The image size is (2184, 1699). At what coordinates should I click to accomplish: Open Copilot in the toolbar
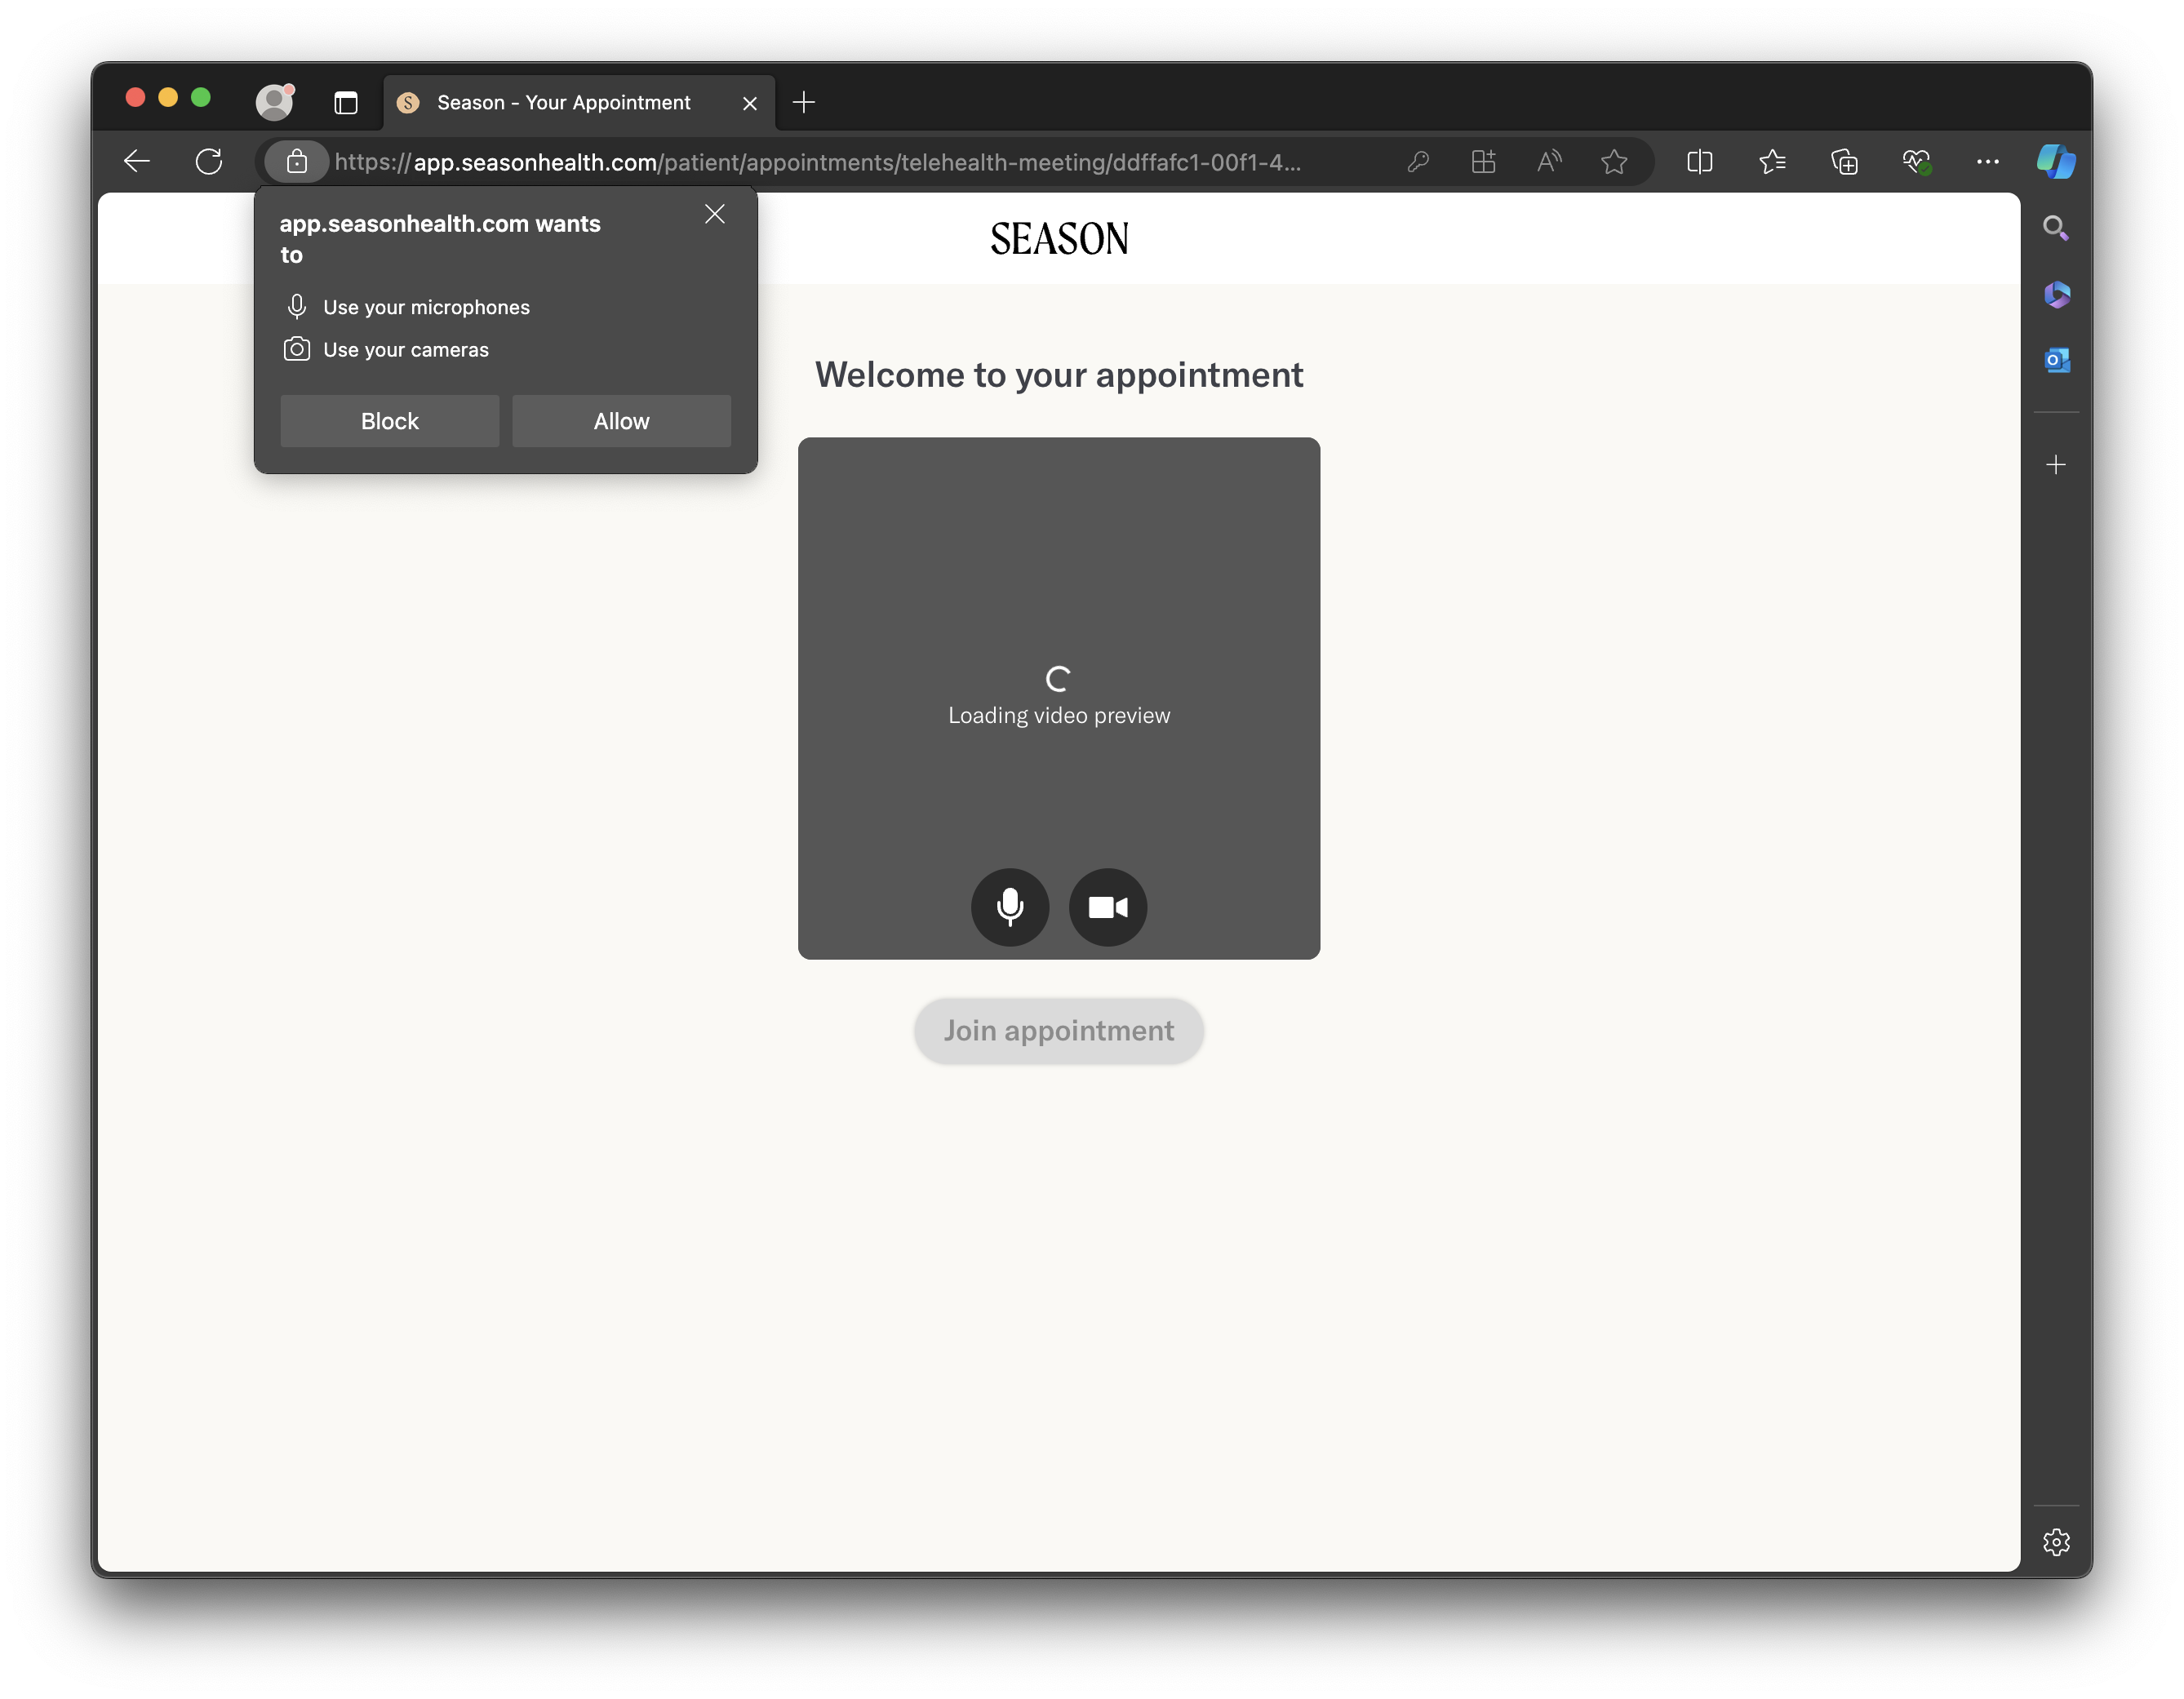point(2056,161)
